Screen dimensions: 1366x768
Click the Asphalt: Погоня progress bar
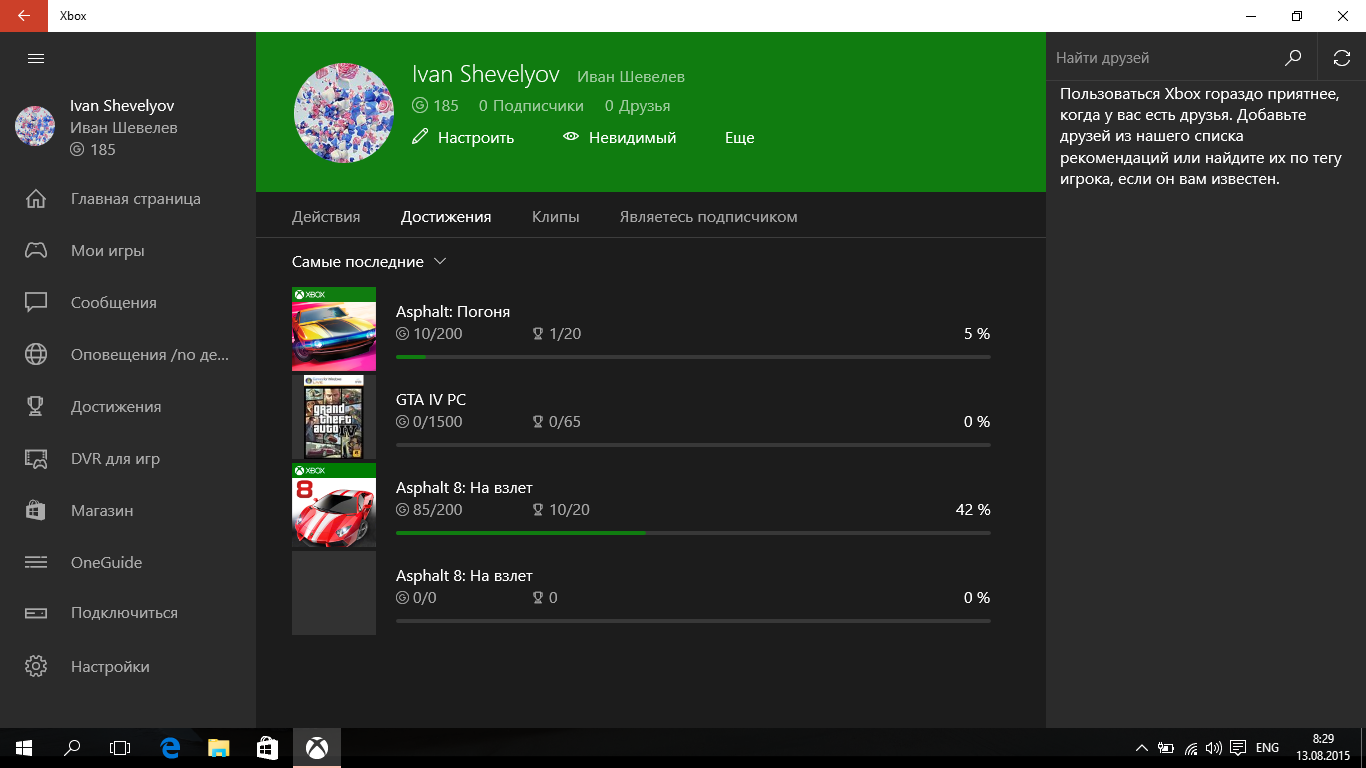pos(693,356)
